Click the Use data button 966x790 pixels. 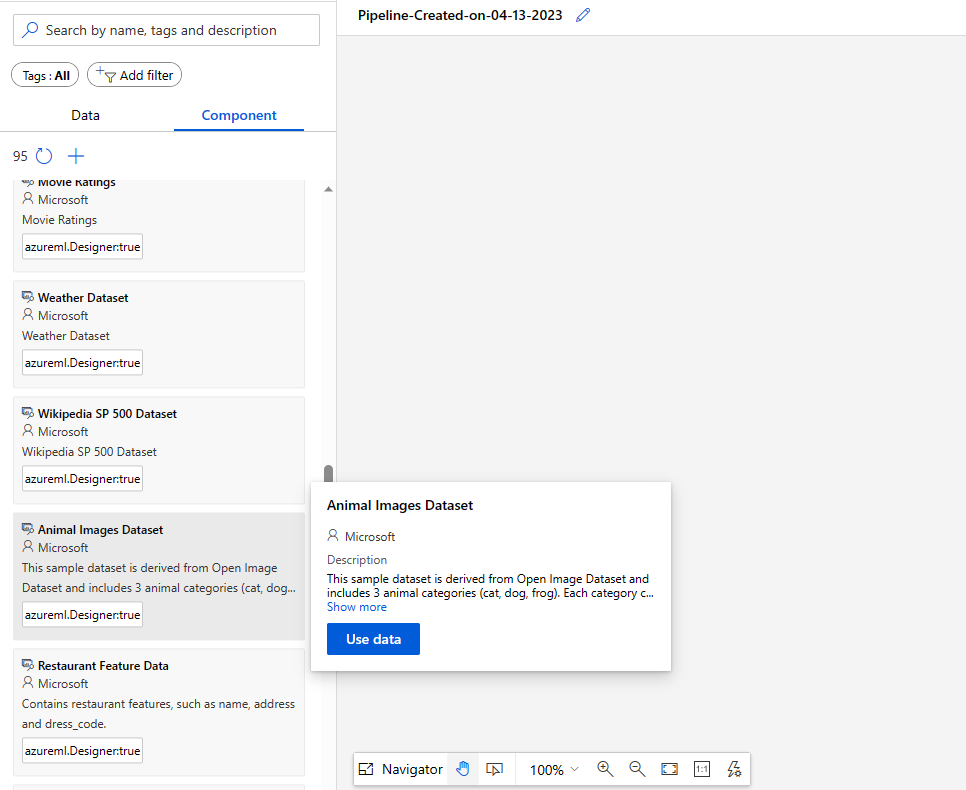tap(373, 639)
